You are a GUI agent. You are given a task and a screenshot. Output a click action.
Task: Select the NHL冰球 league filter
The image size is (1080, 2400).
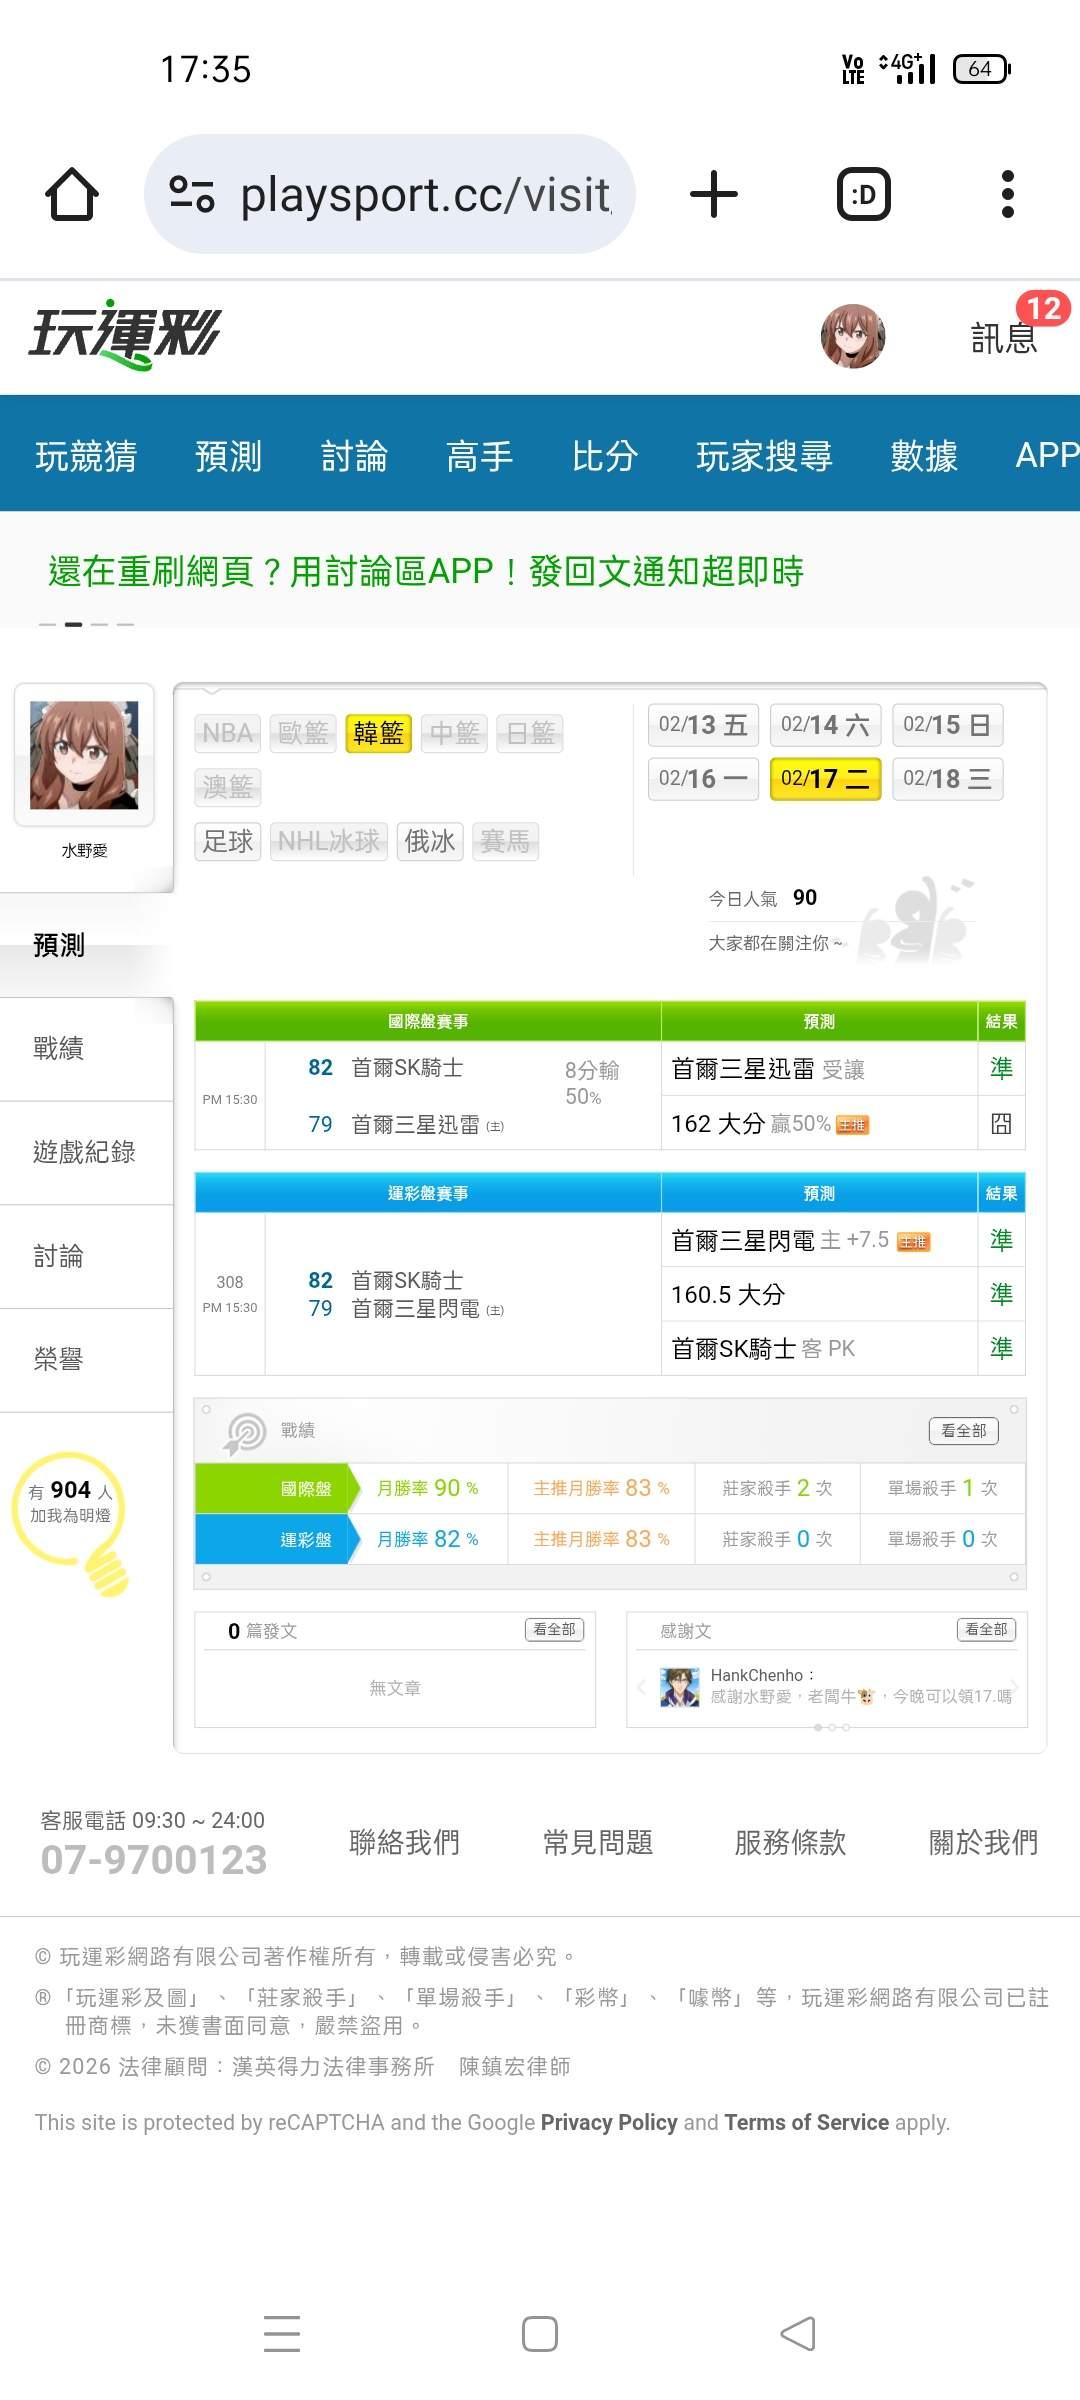tap(329, 841)
